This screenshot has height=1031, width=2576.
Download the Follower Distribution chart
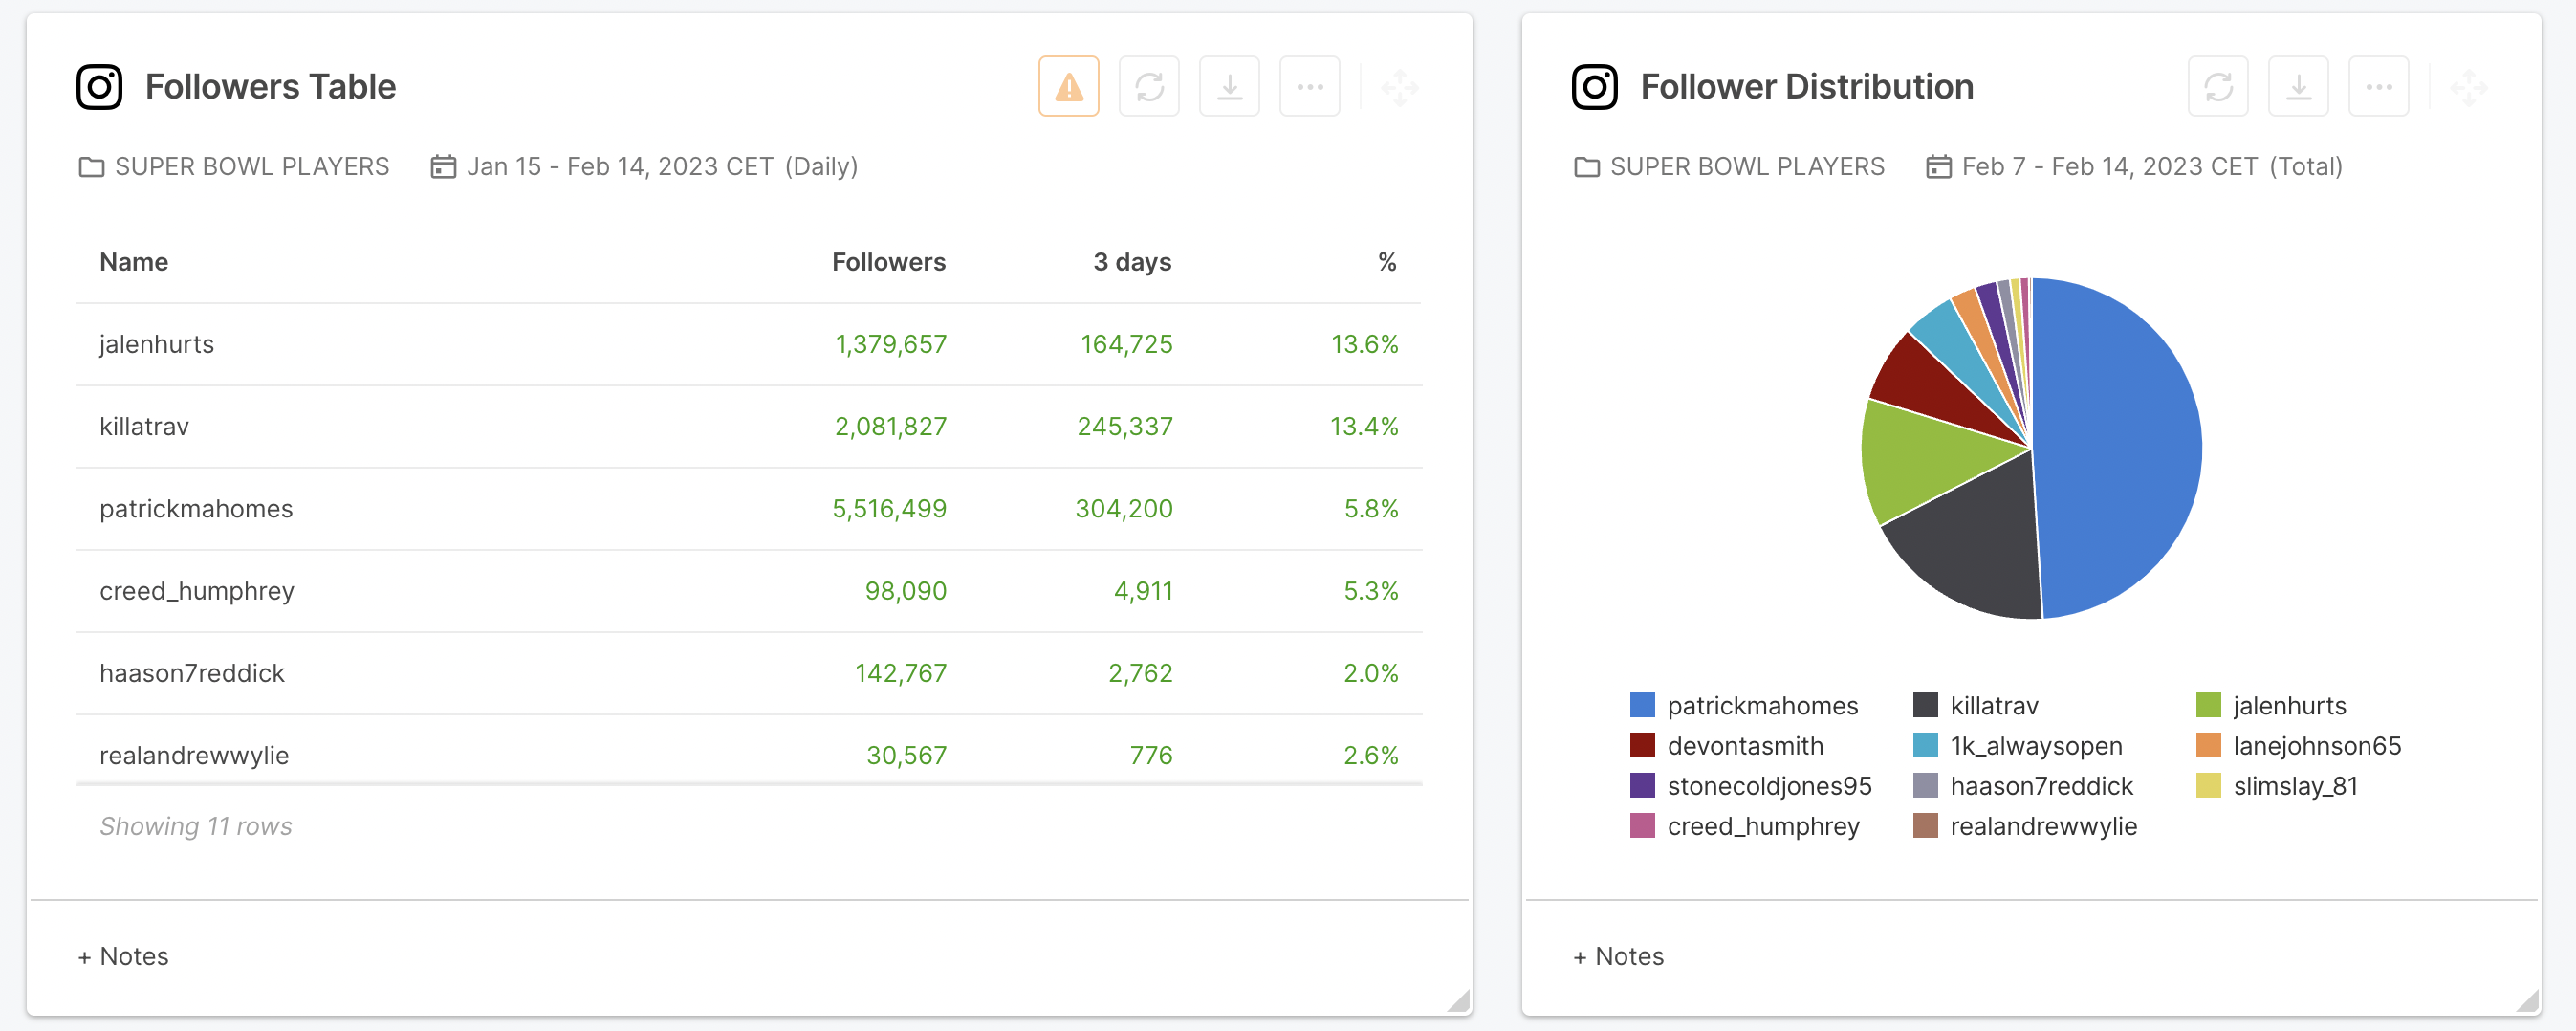[2298, 87]
